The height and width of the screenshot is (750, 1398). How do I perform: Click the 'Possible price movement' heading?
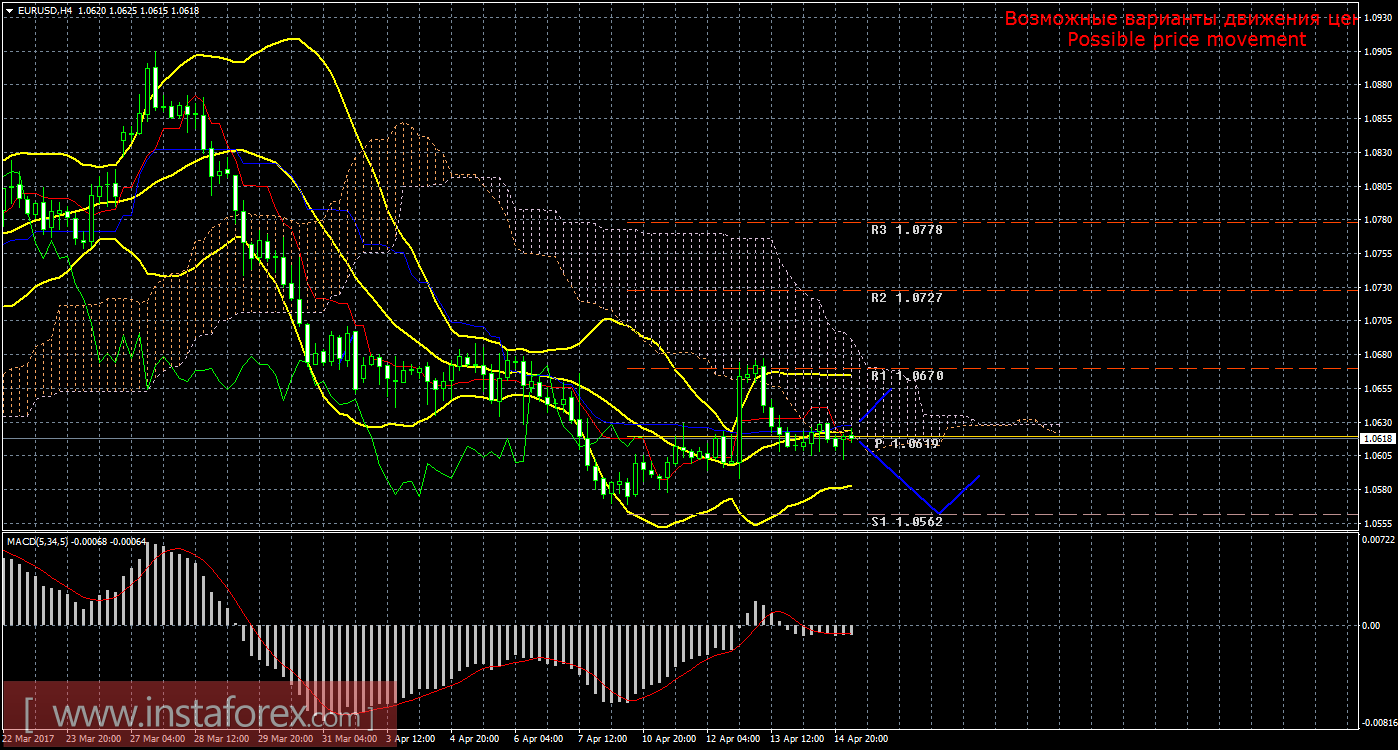pos(1186,39)
